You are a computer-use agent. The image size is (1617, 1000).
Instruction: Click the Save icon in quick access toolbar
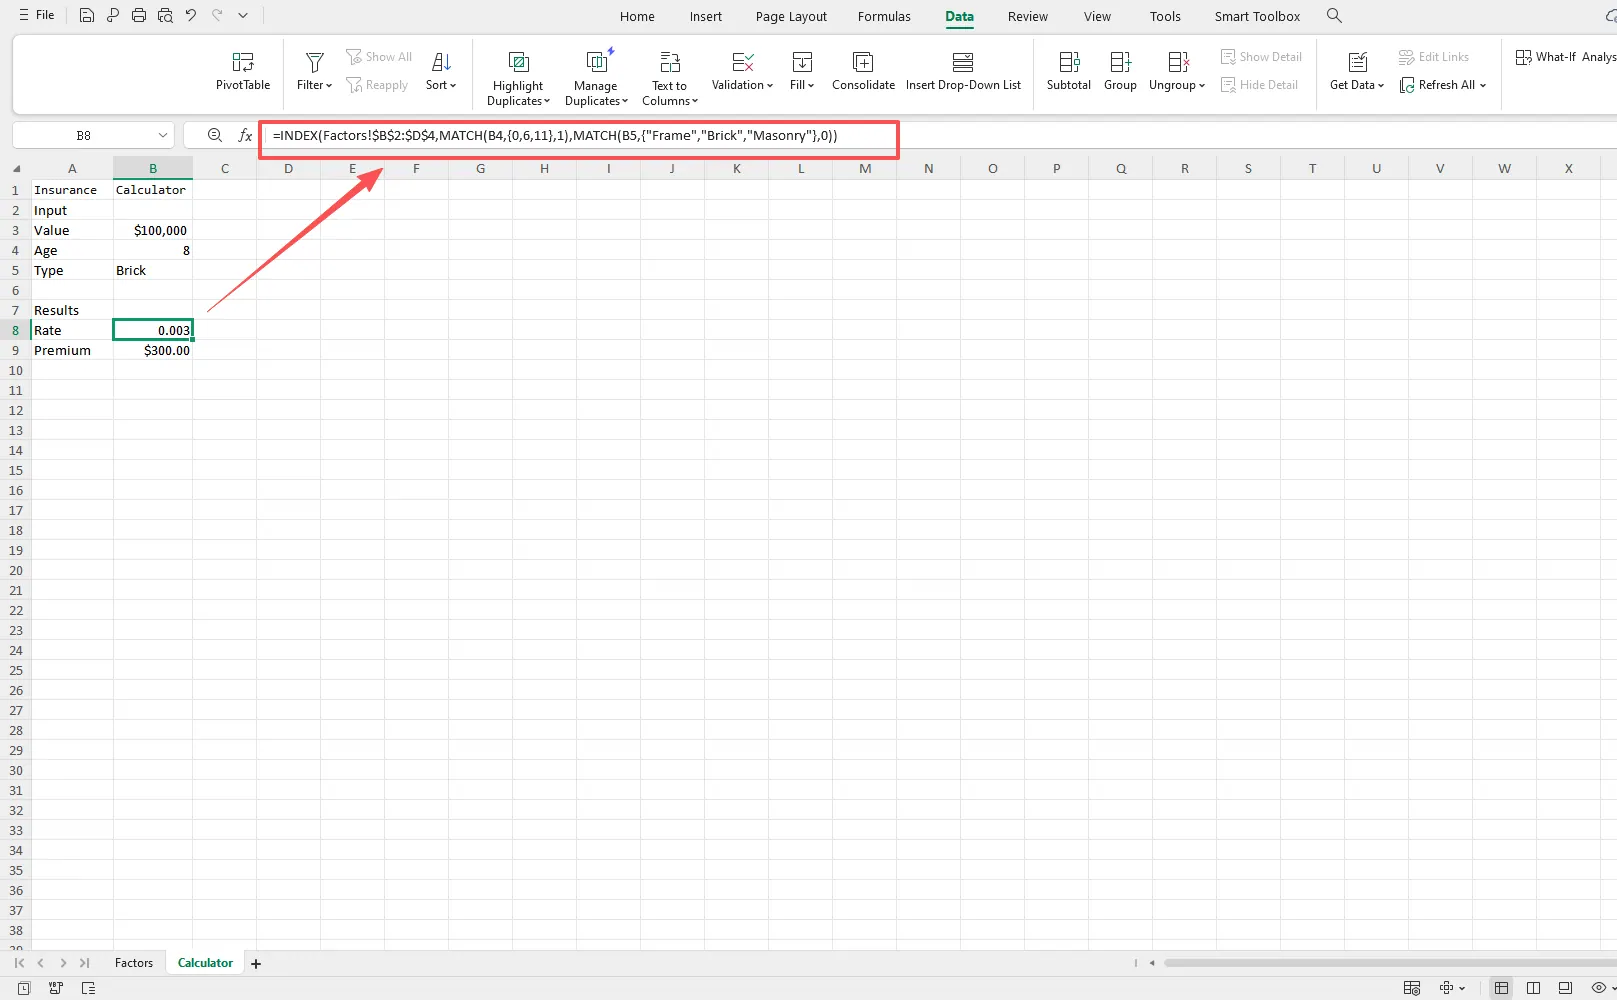tap(87, 16)
